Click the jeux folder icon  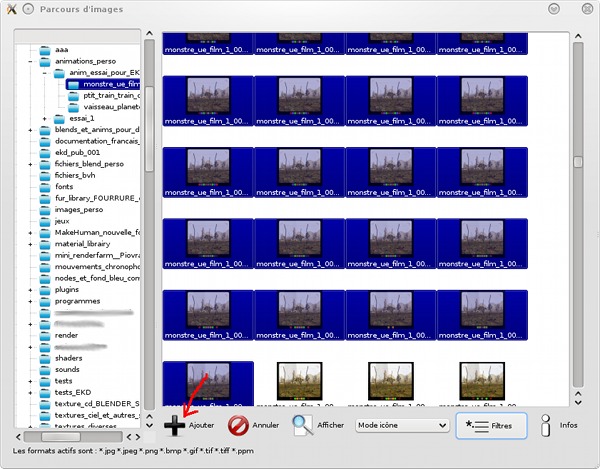45,221
